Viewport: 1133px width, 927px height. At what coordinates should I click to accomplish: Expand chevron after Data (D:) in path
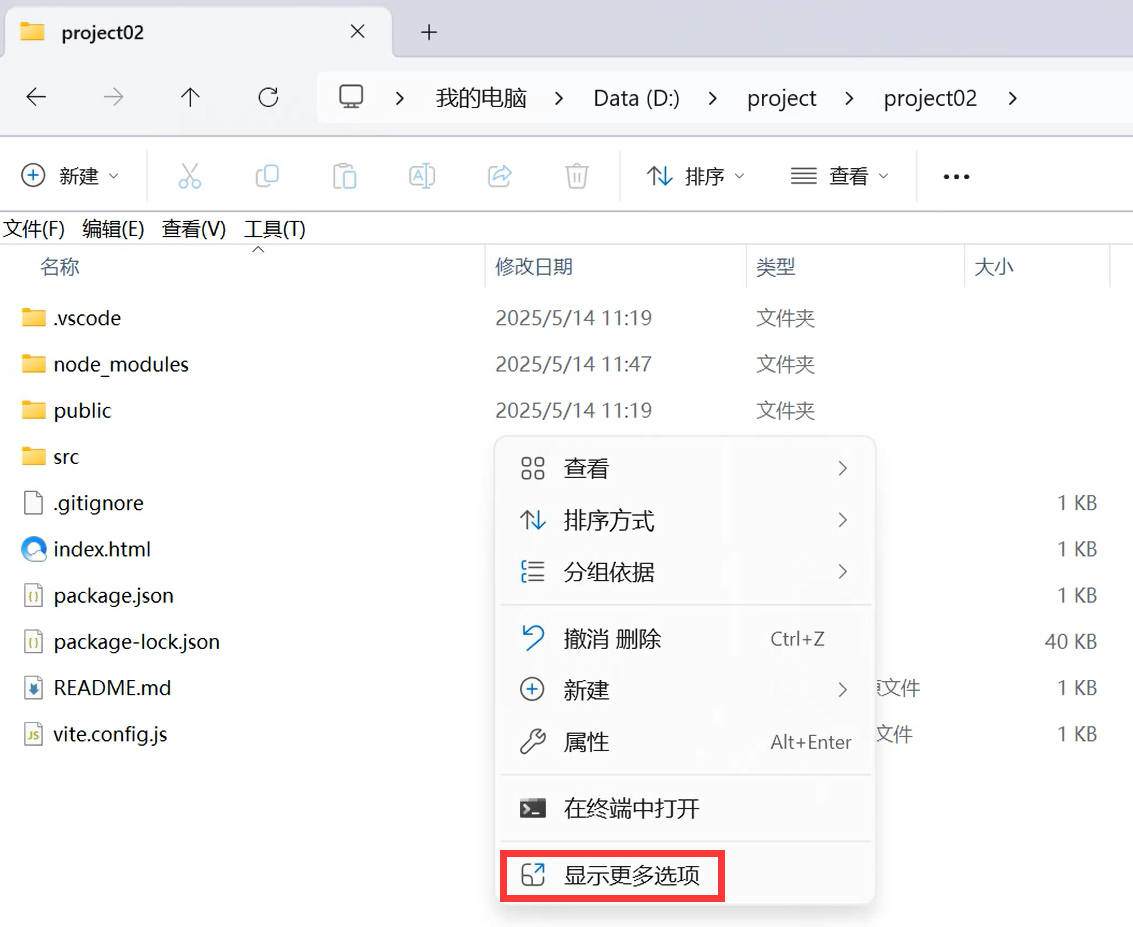pos(712,98)
